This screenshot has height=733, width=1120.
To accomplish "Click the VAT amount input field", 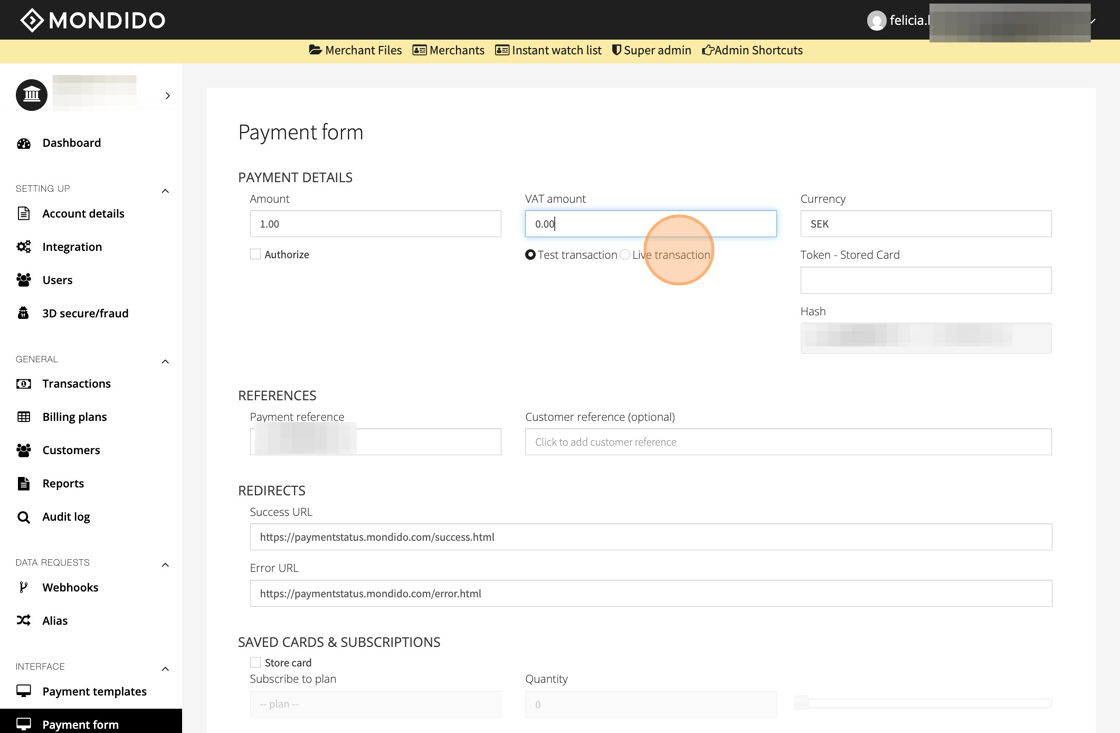I will [651, 224].
